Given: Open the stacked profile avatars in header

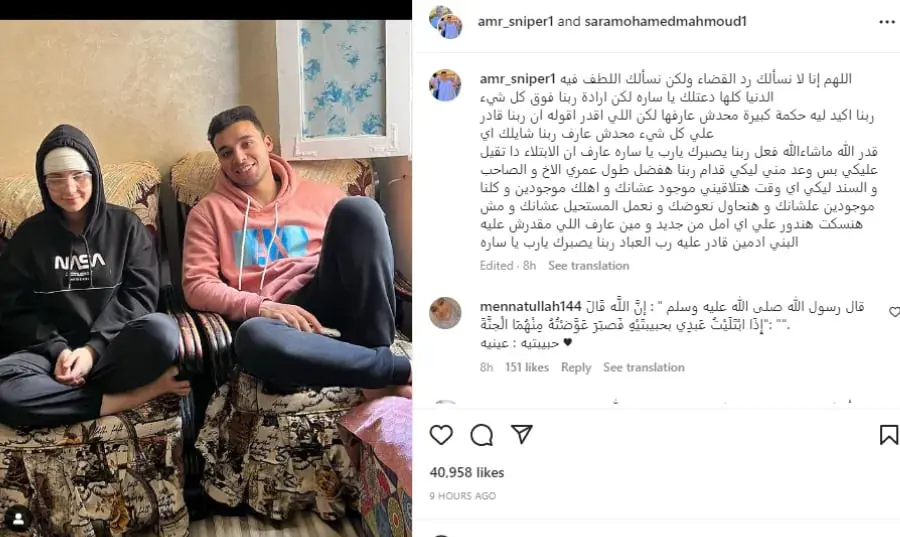Looking at the screenshot, I should click(445, 22).
